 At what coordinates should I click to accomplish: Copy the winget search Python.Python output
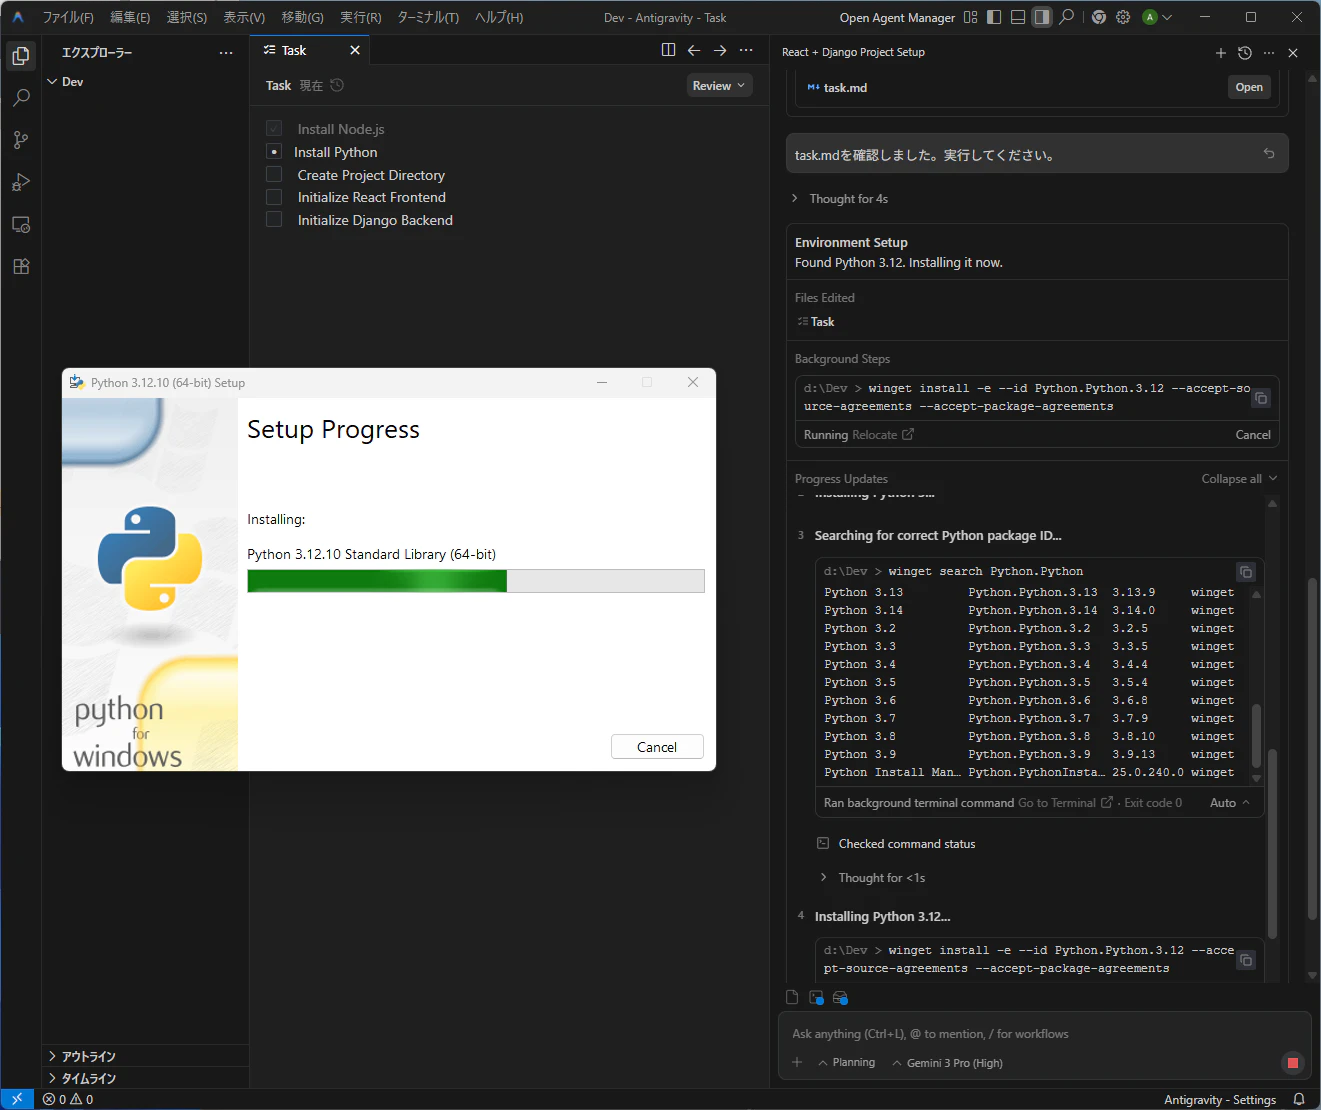[x=1246, y=572]
